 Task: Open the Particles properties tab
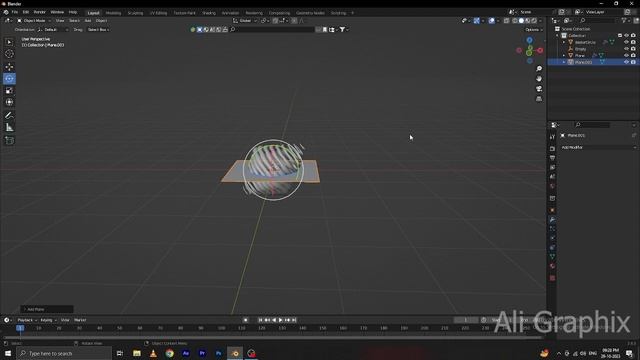552,229
